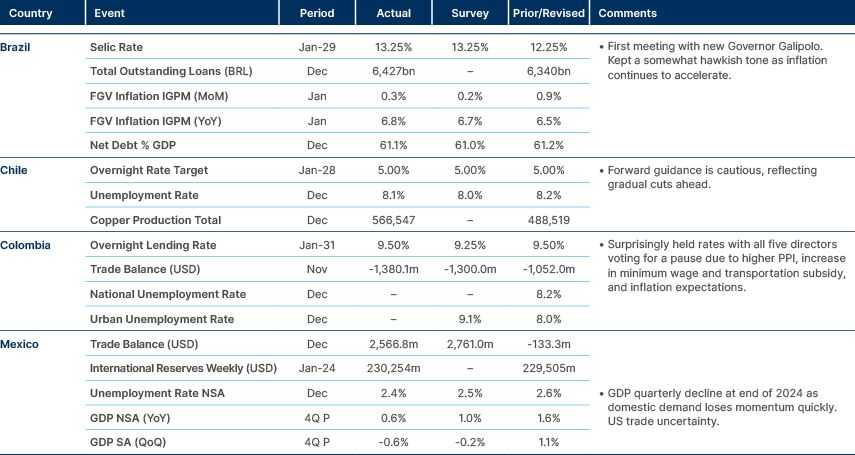Click the Country column header
The height and width of the screenshot is (455, 855).
tap(30, 14)
